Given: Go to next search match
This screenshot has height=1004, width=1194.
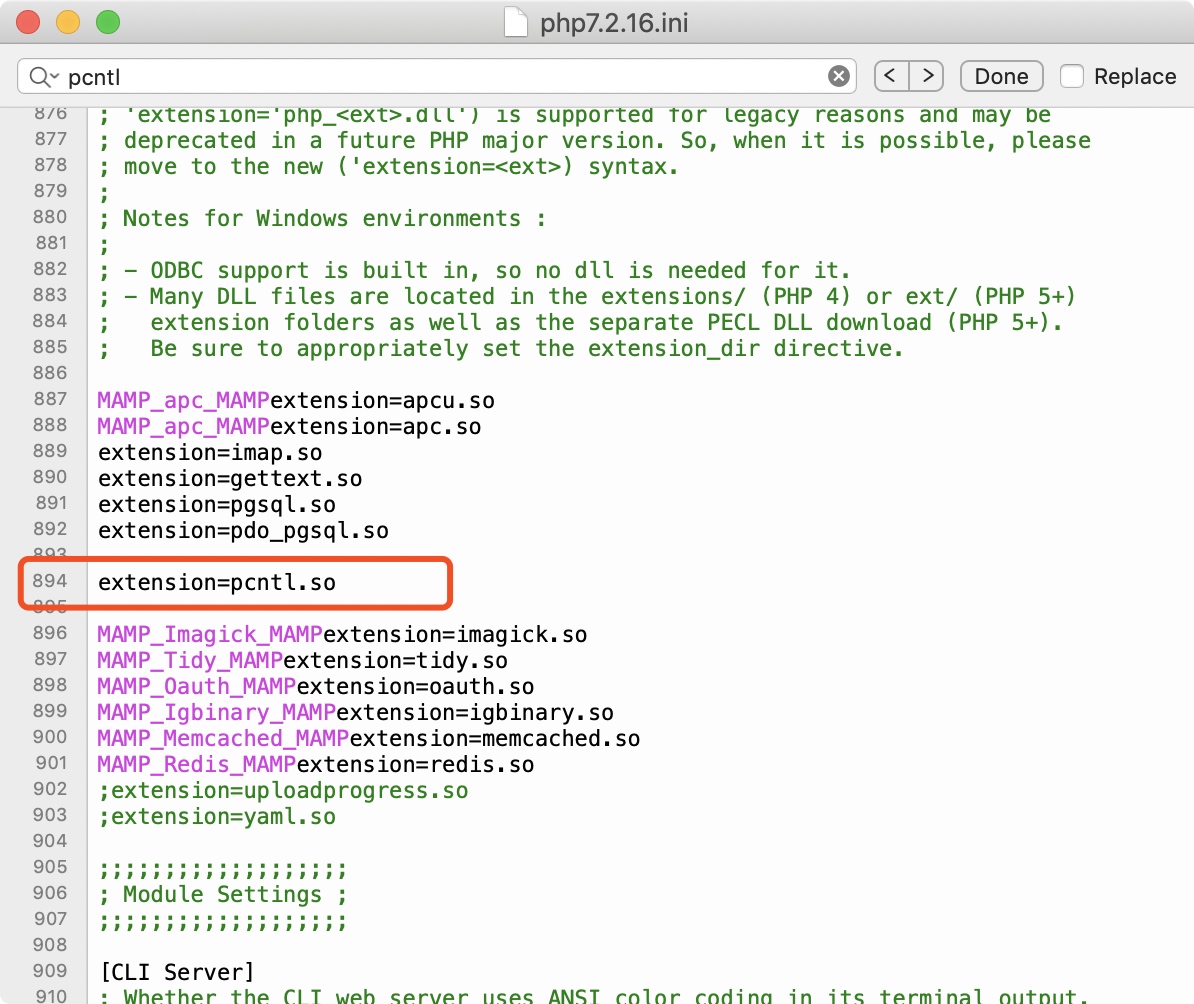Looking at the screenshot, I should [x=927, y=76].
